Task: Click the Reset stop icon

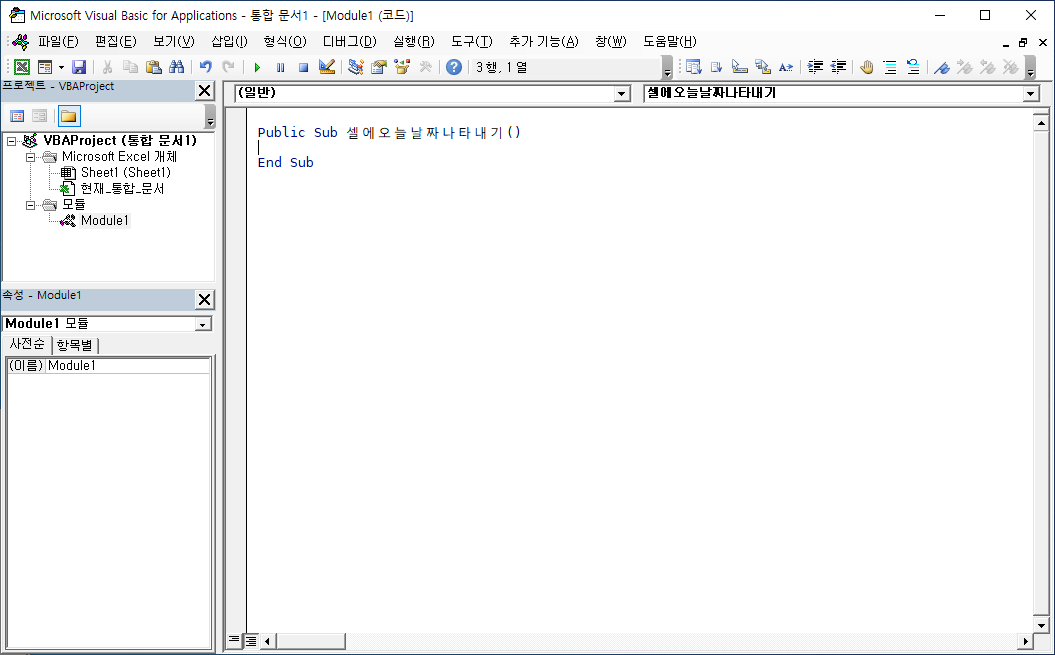Action: point(303,67)
